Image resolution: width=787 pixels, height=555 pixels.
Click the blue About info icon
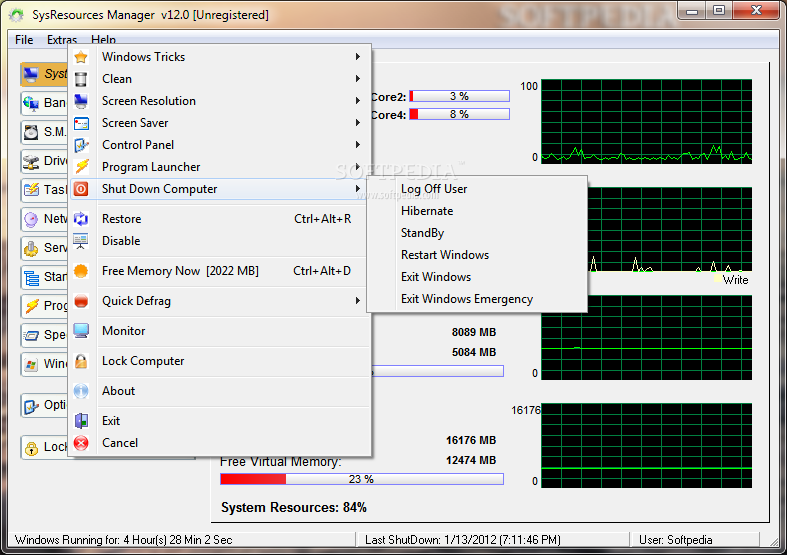(81, 391)
